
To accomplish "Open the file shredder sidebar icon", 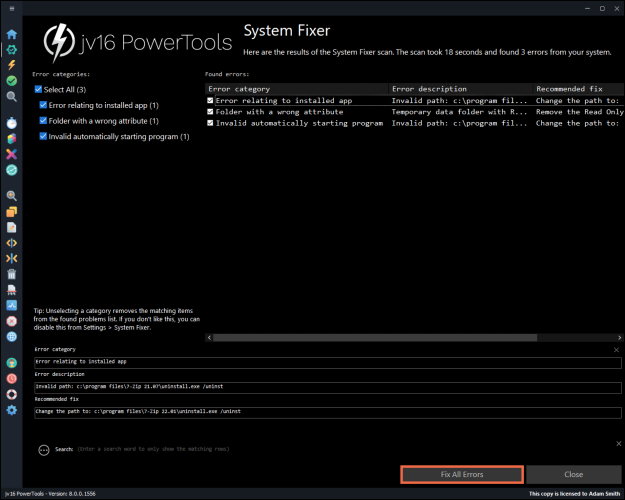I will 12,290.
